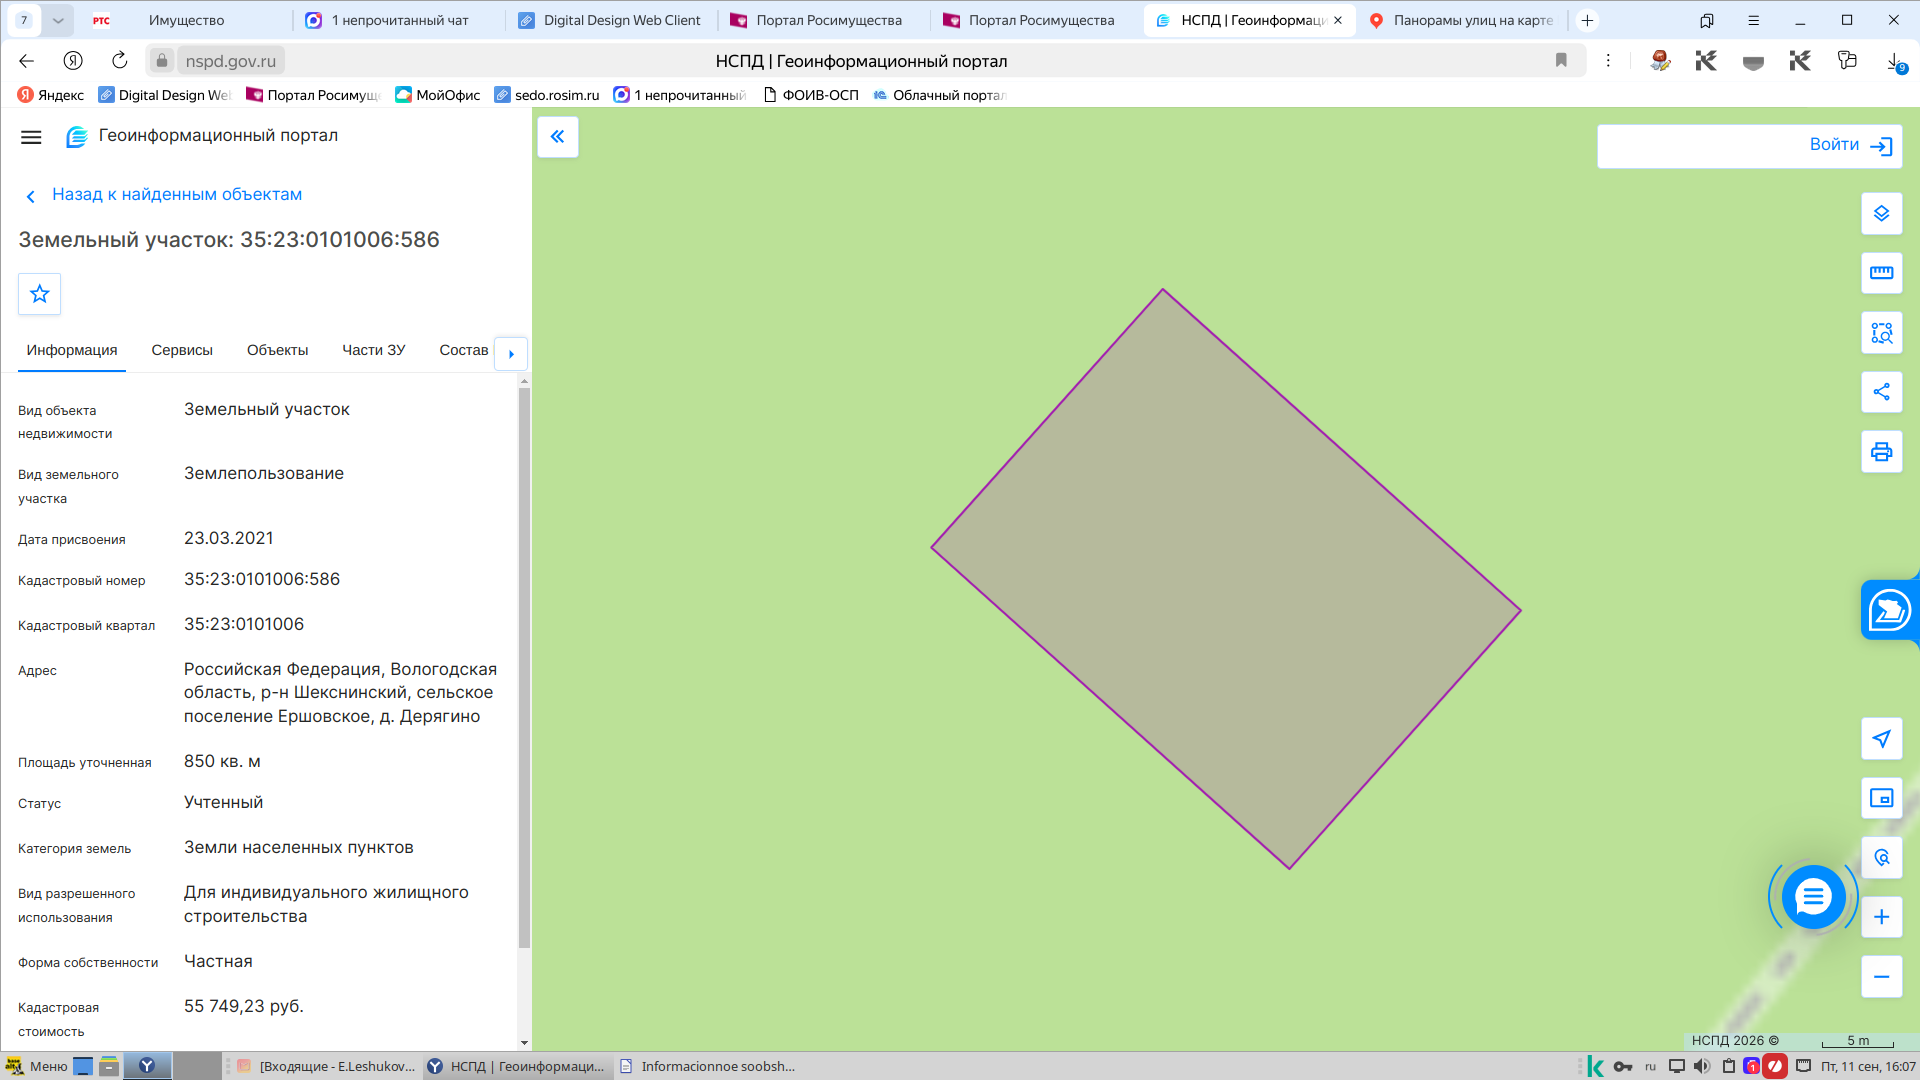
Task: Share the map via share icon
Action: pos(1881,392)
